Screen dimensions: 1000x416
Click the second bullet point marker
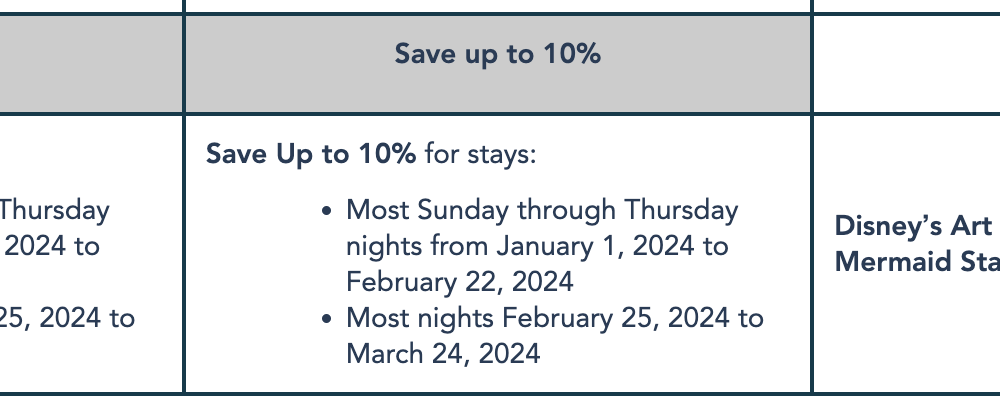pyautogui.click(x=327, y=319)
